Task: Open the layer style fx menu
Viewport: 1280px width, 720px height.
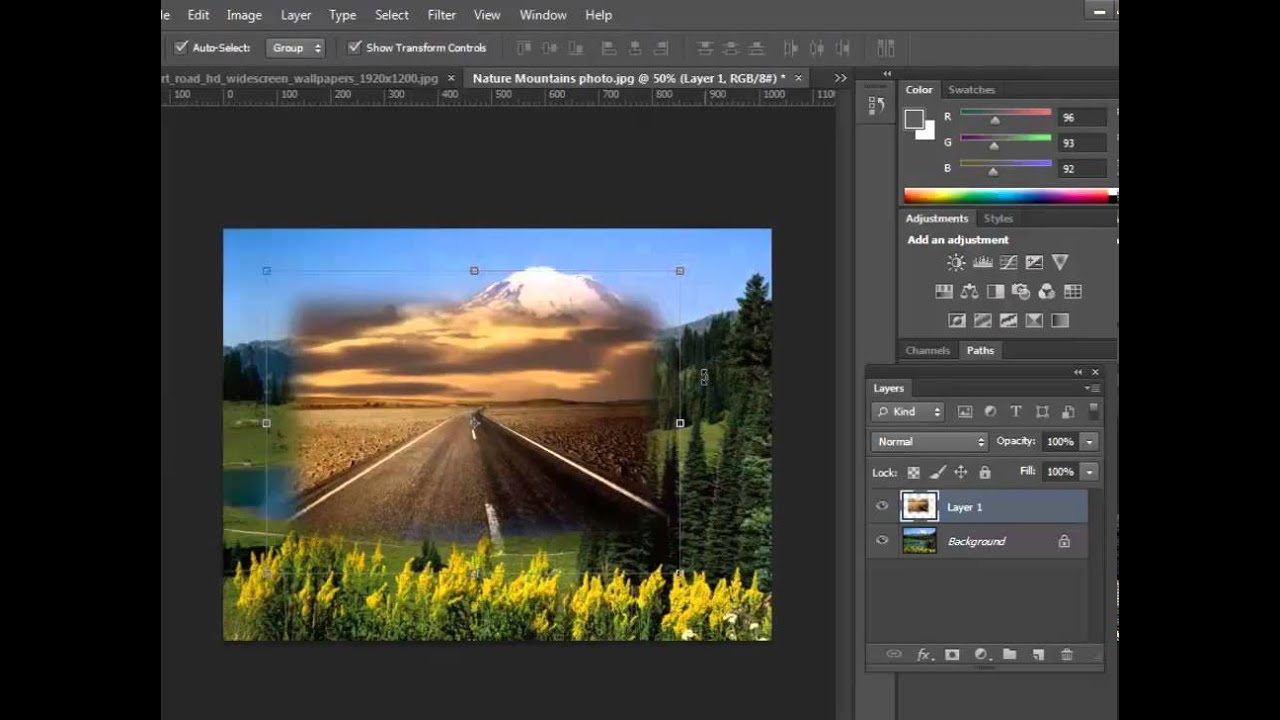Action: click(x=924, y=654)
